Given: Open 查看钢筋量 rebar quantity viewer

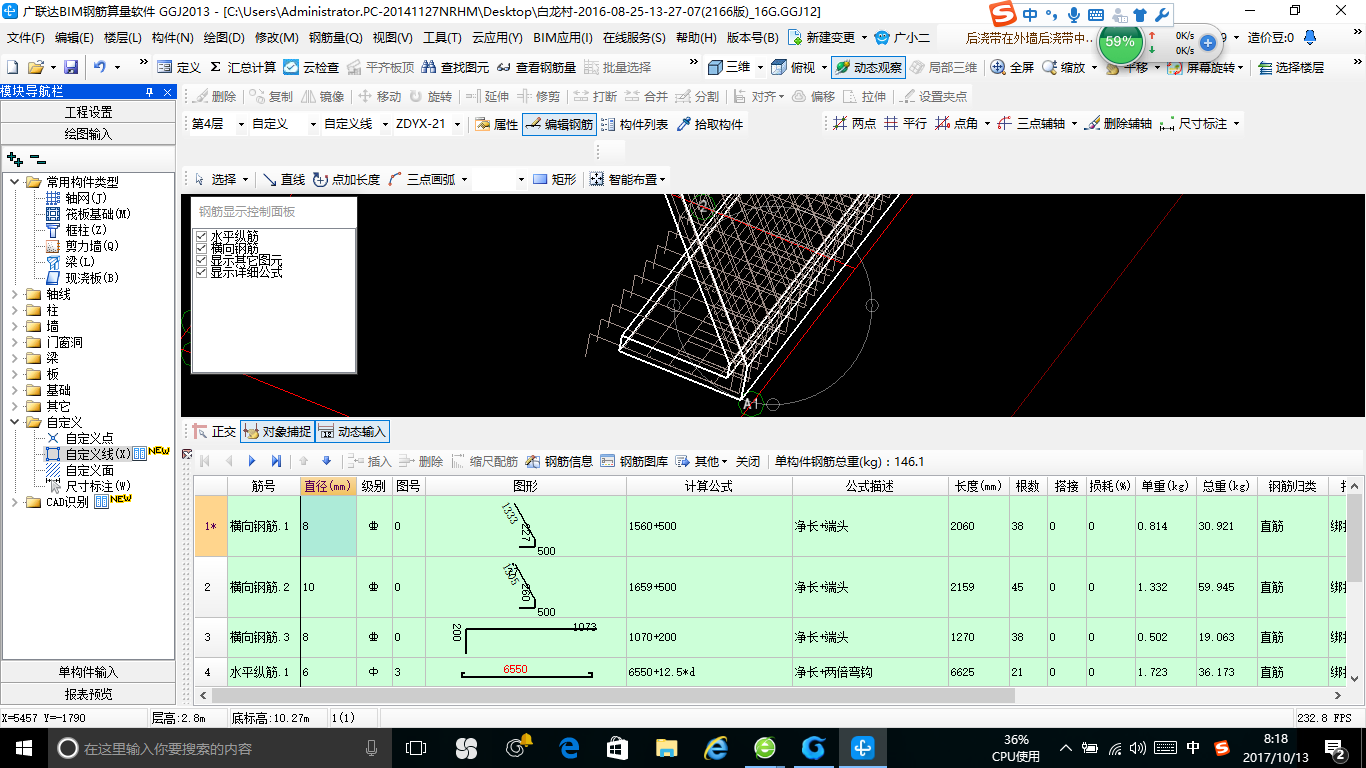Looking at the screenshot, I should (x=536, y=67).
